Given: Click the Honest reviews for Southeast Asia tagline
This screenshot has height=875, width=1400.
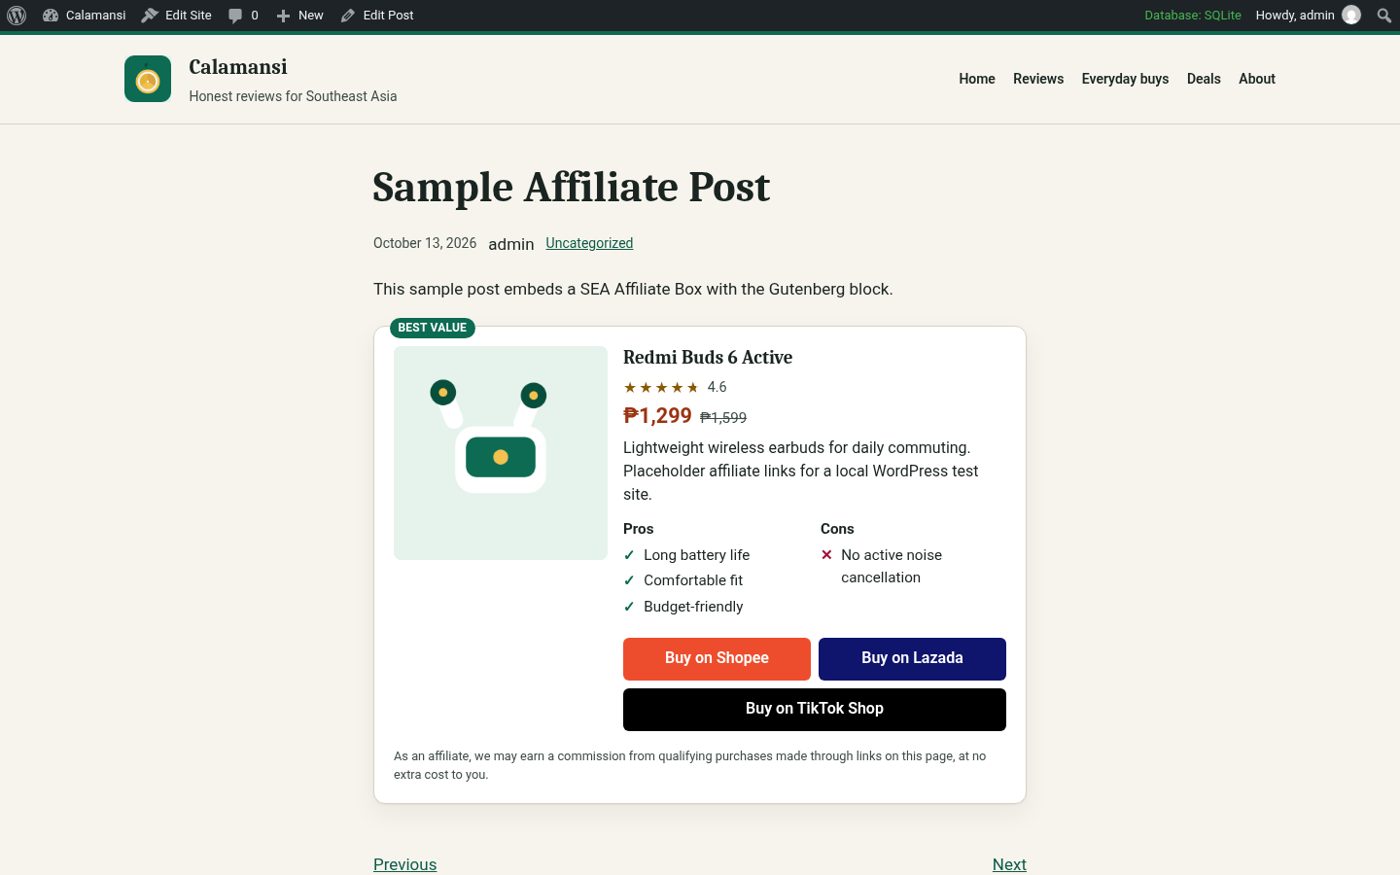Looking at the screenshot, I should [293, 96].
